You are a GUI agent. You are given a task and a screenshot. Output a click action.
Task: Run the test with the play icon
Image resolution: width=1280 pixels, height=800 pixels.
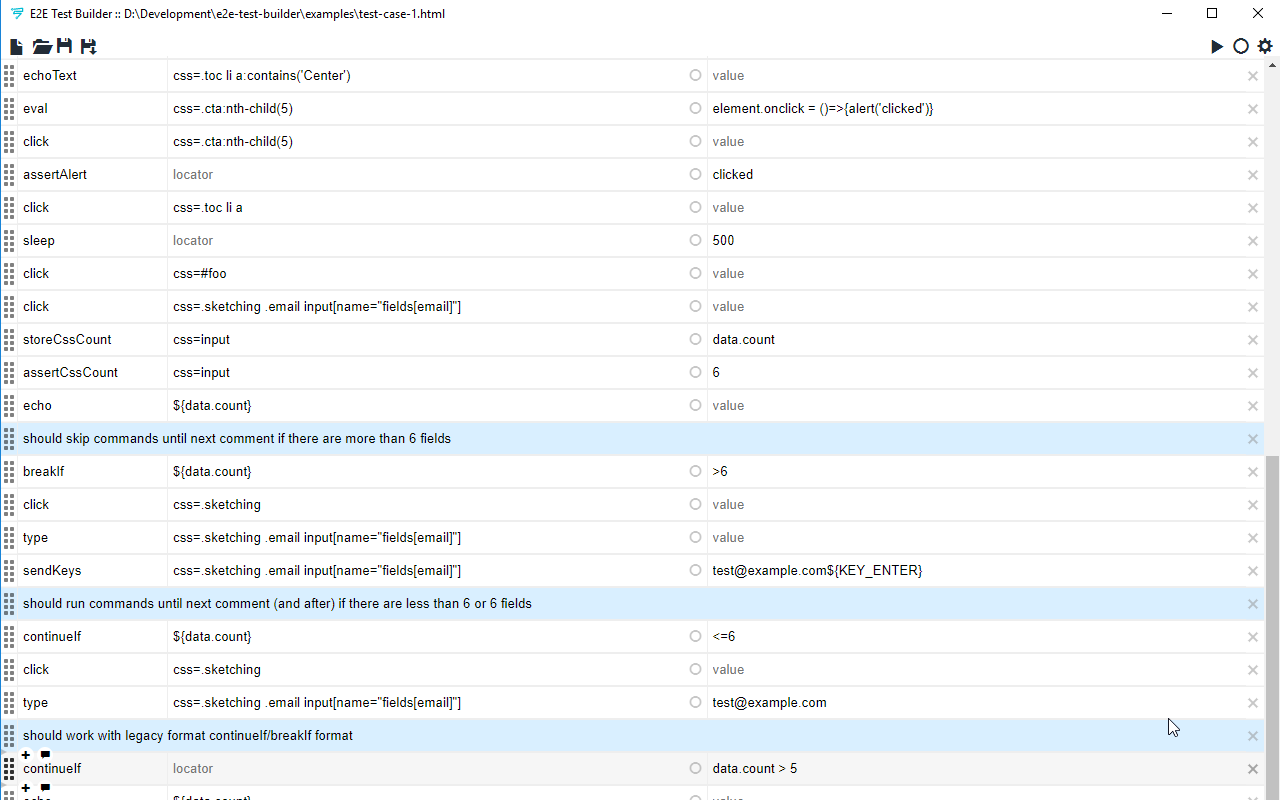point(1217,46)
